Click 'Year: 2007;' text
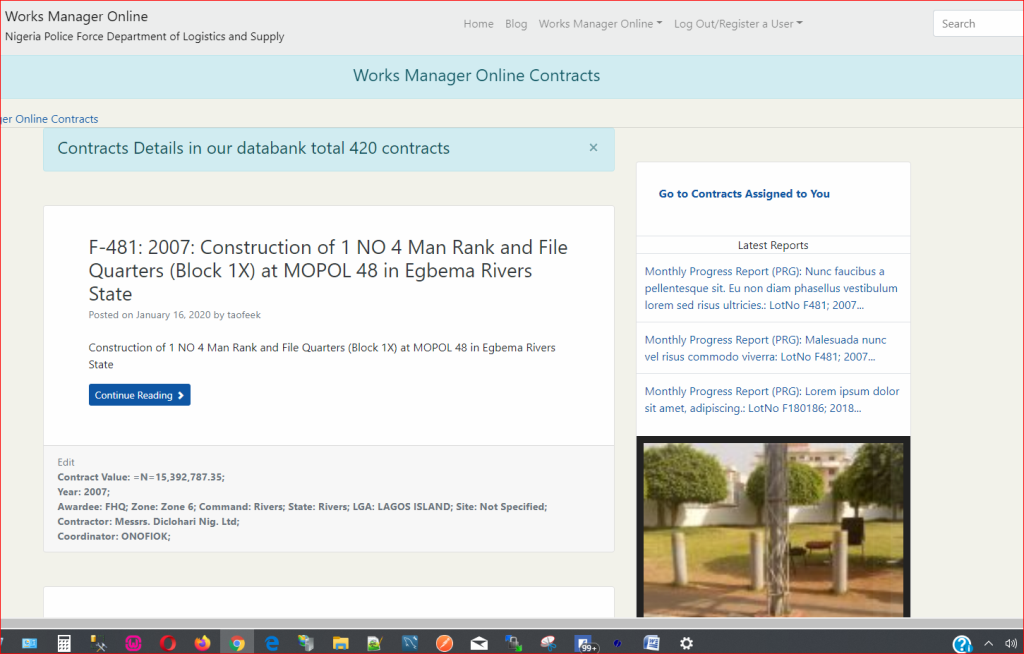Screen dimensions: 1024x654 click(84, 492)
